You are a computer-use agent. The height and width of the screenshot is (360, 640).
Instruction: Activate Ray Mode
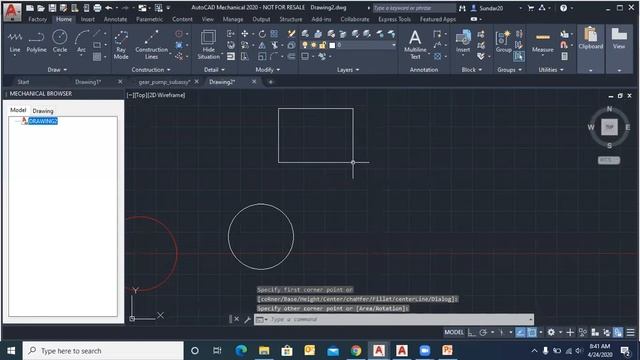121,45
